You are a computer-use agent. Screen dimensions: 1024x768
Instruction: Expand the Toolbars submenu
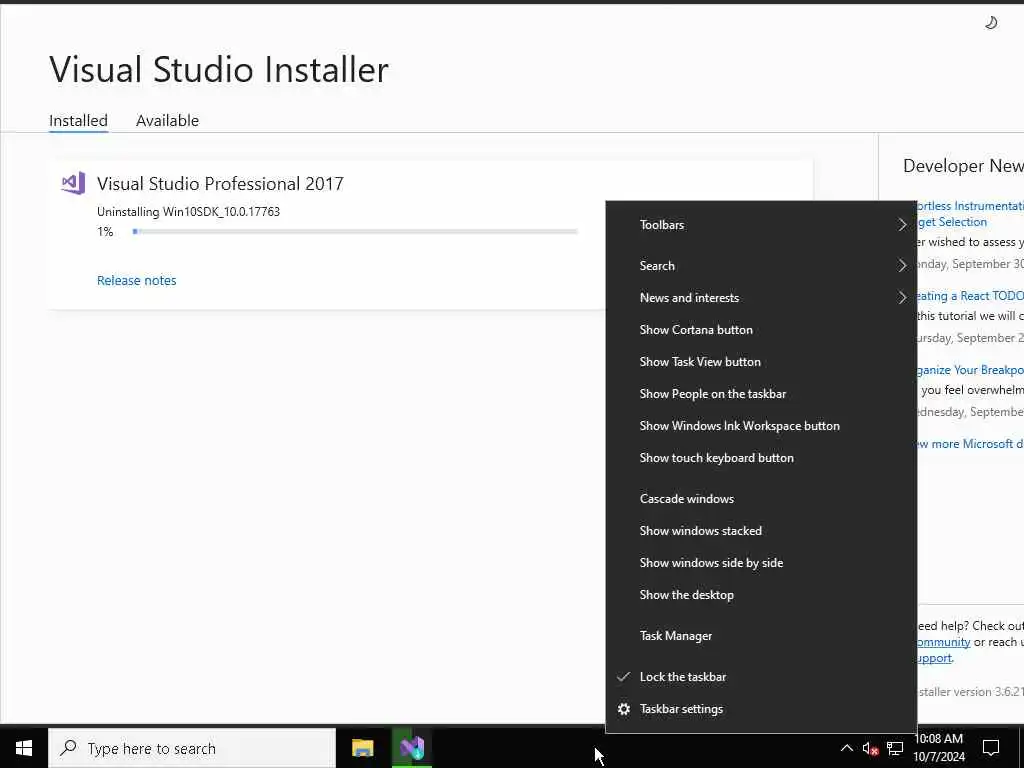tap(761, 225)
